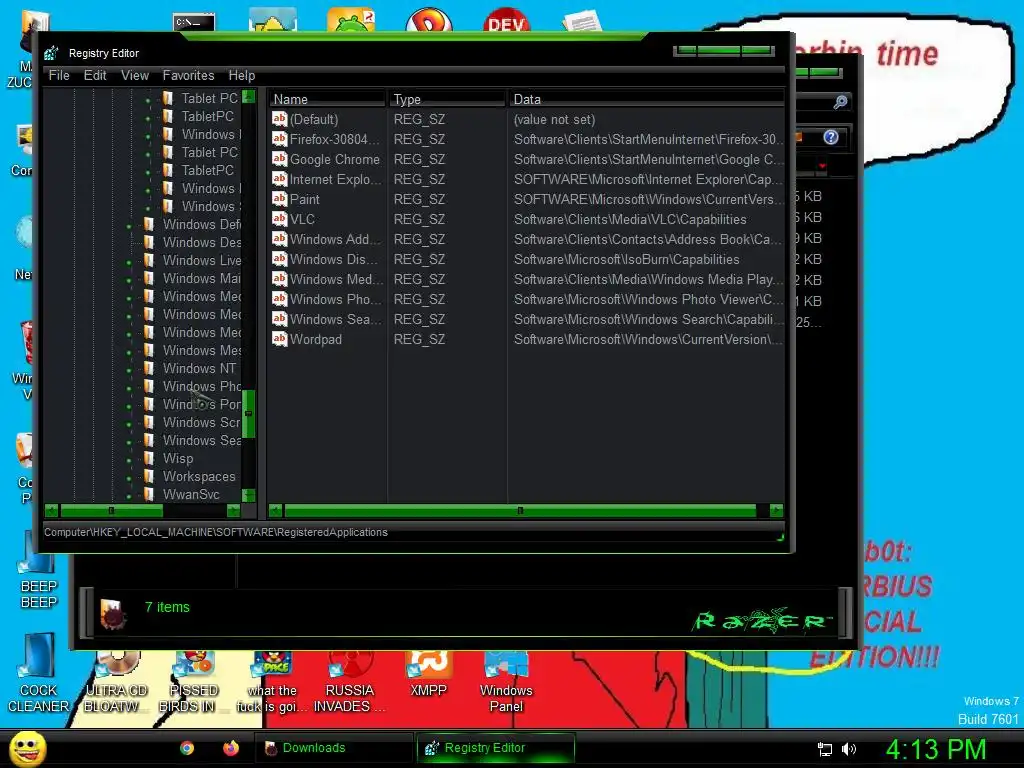Expand the Workspaces registry key
Viewport: 1024px width, 768px height.
[129, 478]
